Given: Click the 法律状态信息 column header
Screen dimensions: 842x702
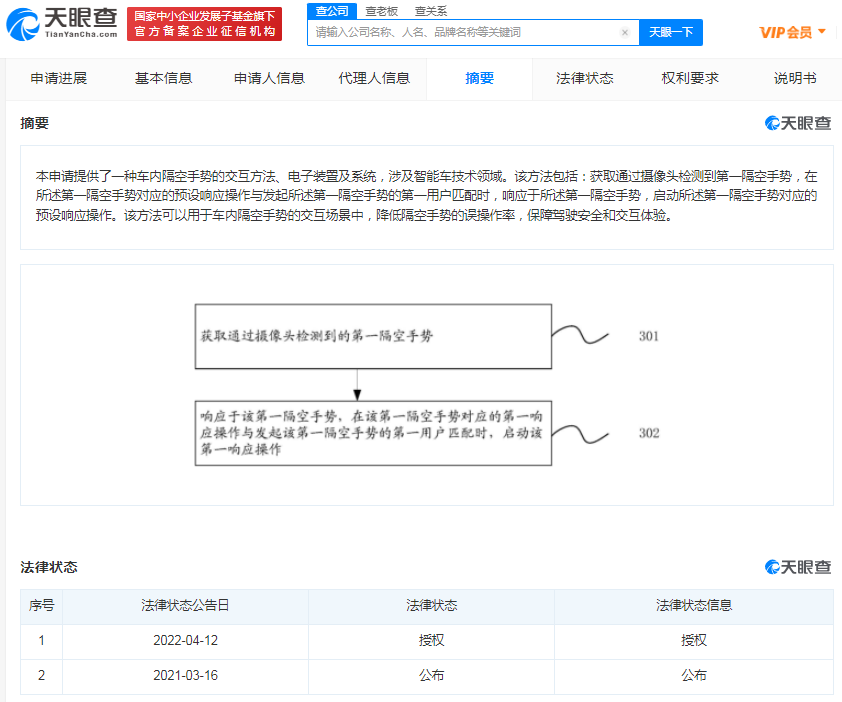Looking at the screenshot, I should point(694,606).
